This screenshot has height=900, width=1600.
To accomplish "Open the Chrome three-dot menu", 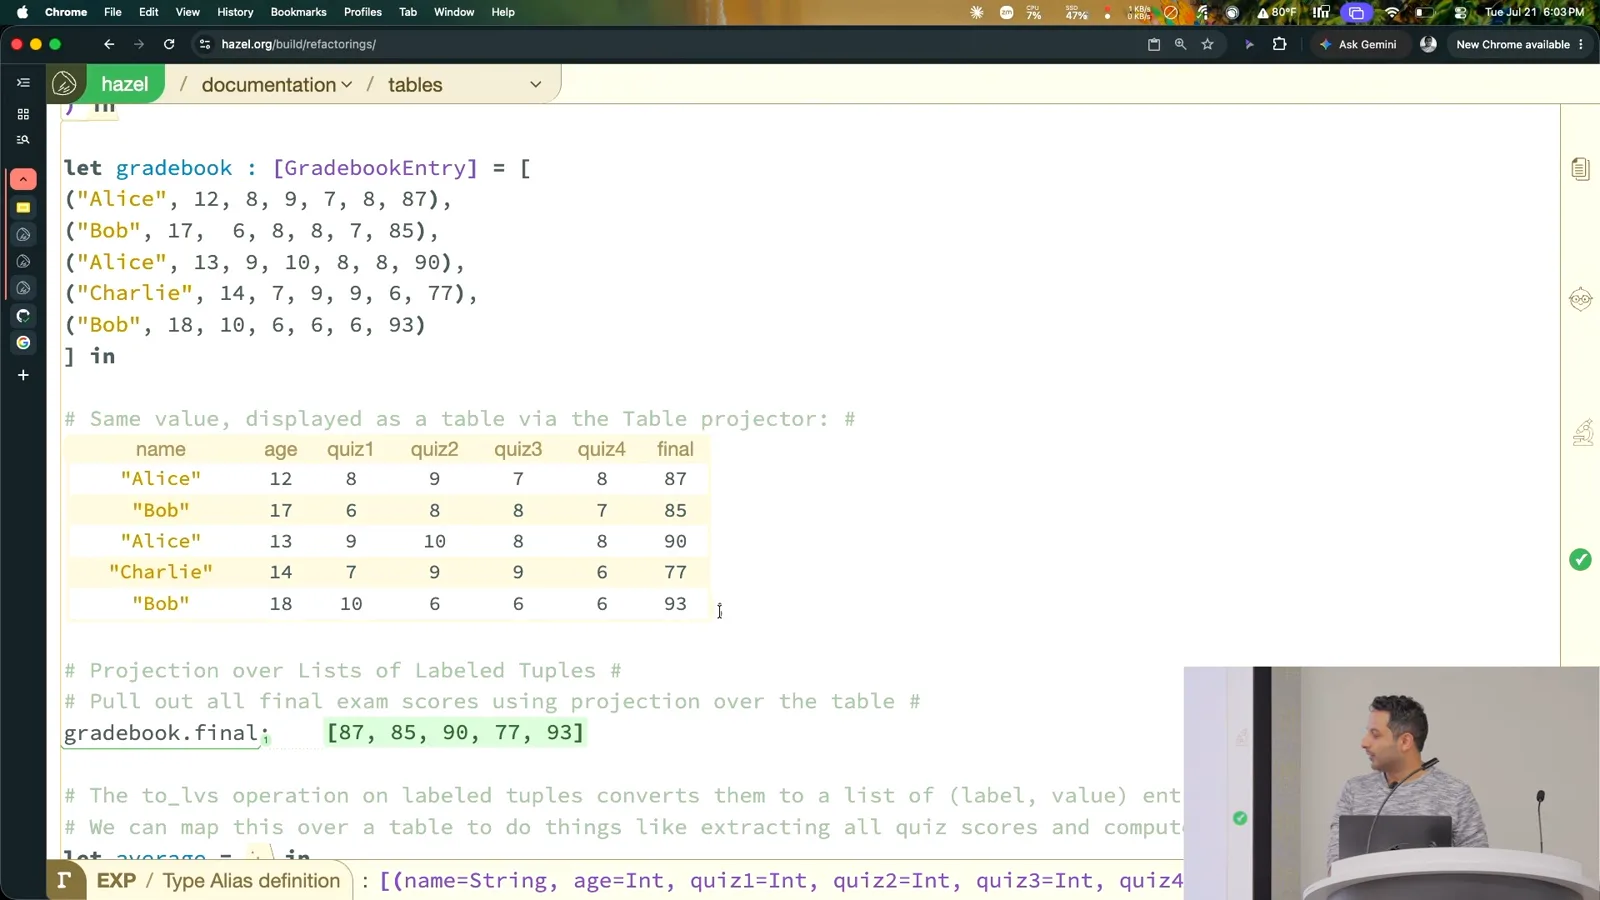I will point(1581,44).
